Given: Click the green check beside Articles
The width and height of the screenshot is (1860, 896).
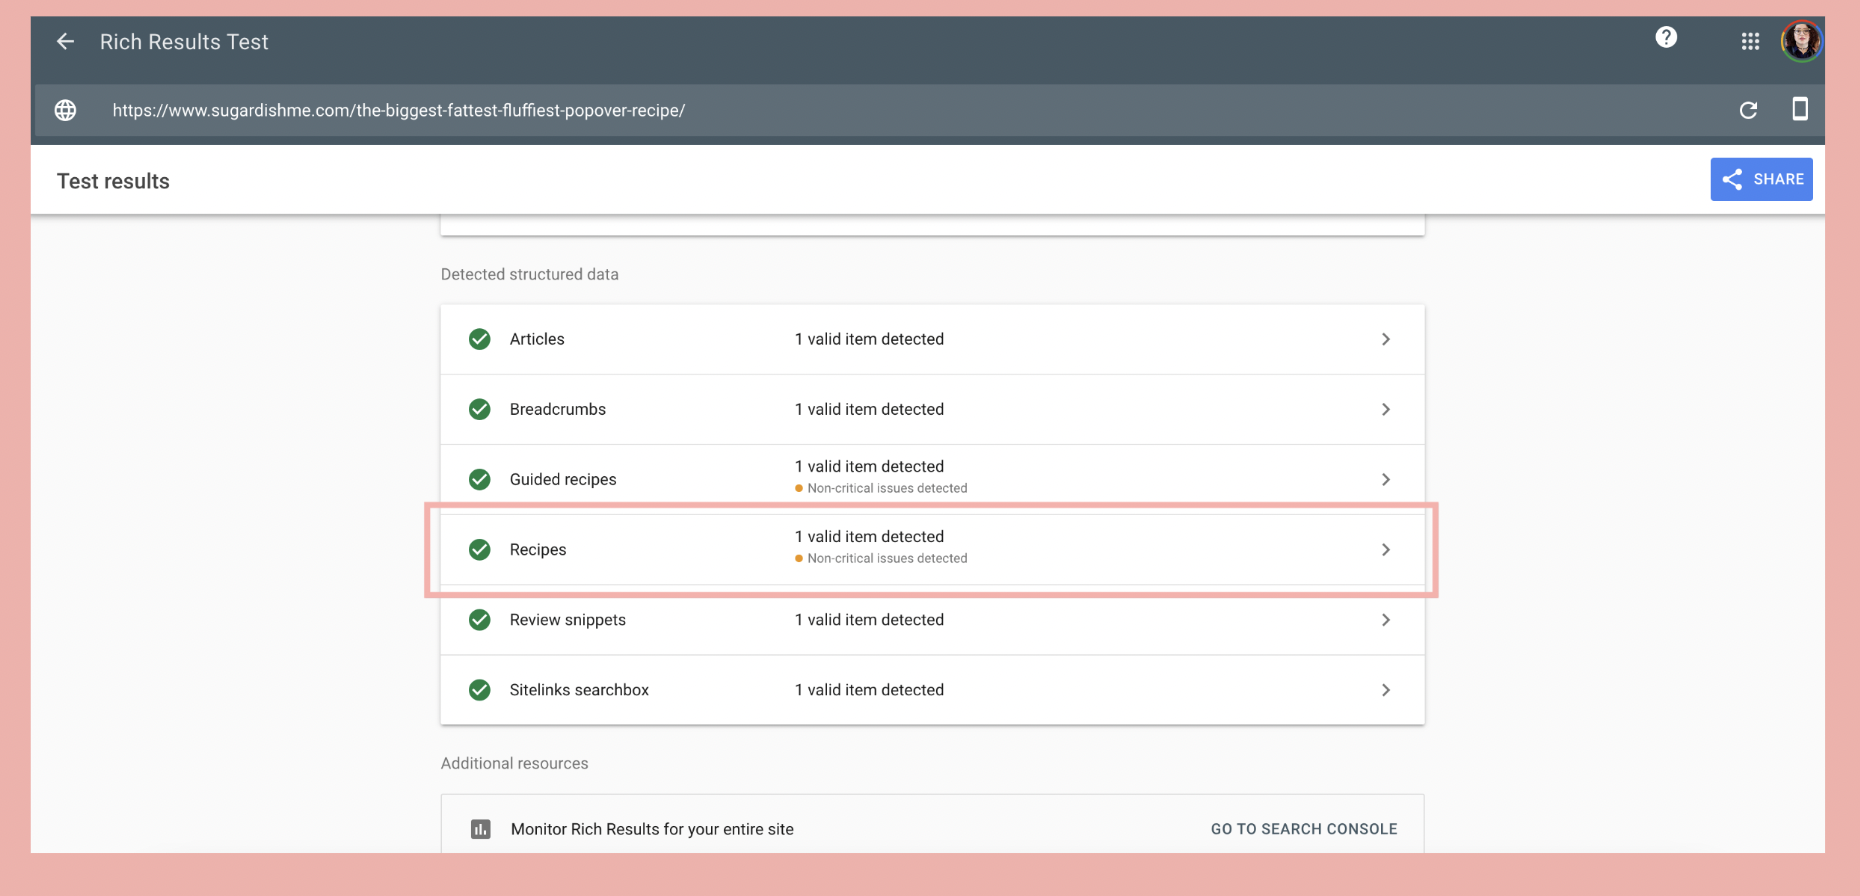Looking at the screenshot, I should (480, 339).
